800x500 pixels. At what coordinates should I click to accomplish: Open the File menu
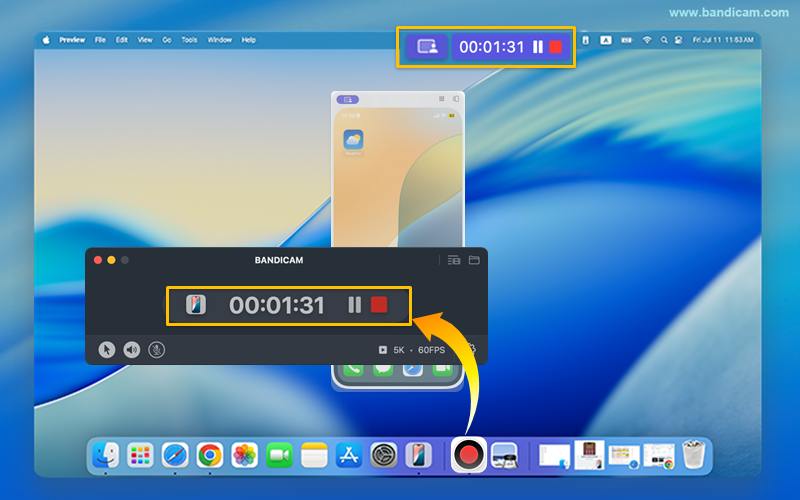100,40
